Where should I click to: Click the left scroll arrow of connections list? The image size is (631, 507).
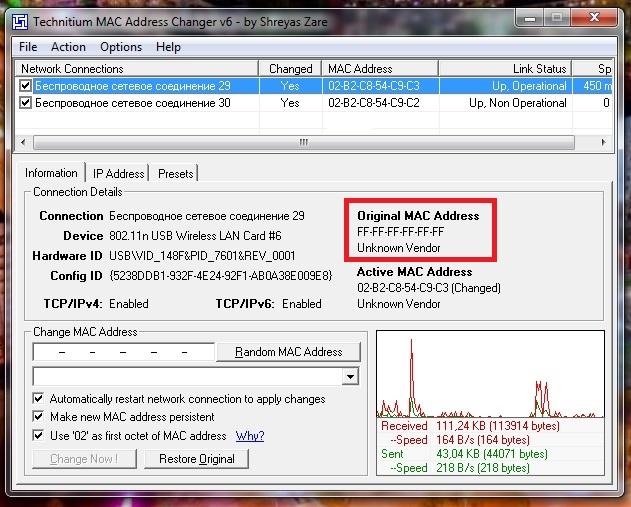pos(23,142)
